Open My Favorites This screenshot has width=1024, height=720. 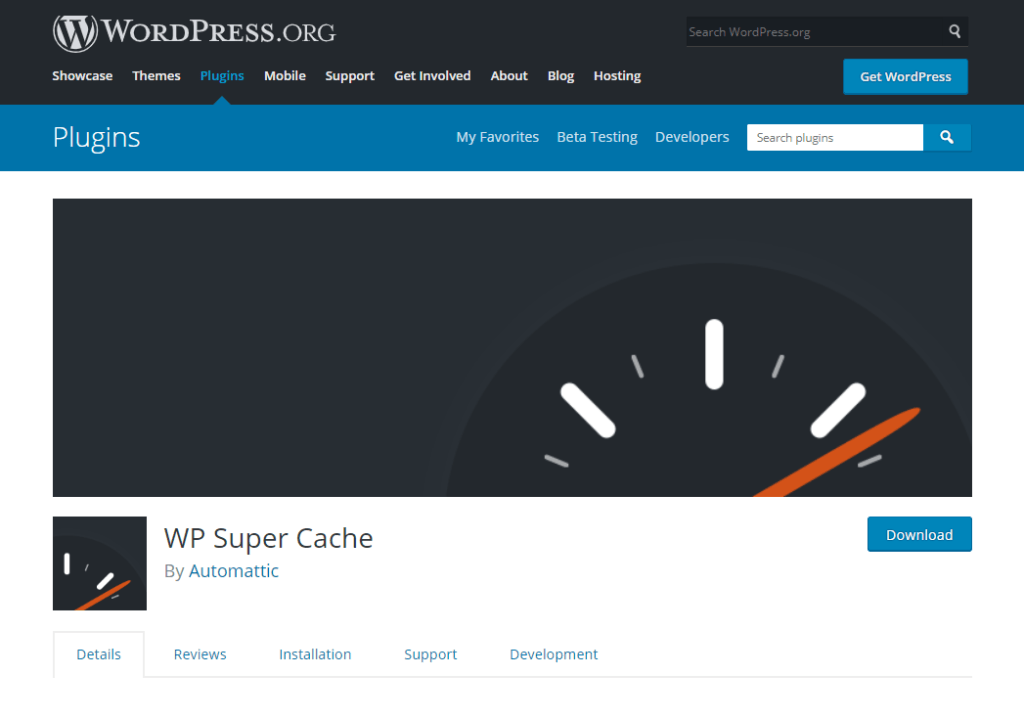click(x=498, y=137)
